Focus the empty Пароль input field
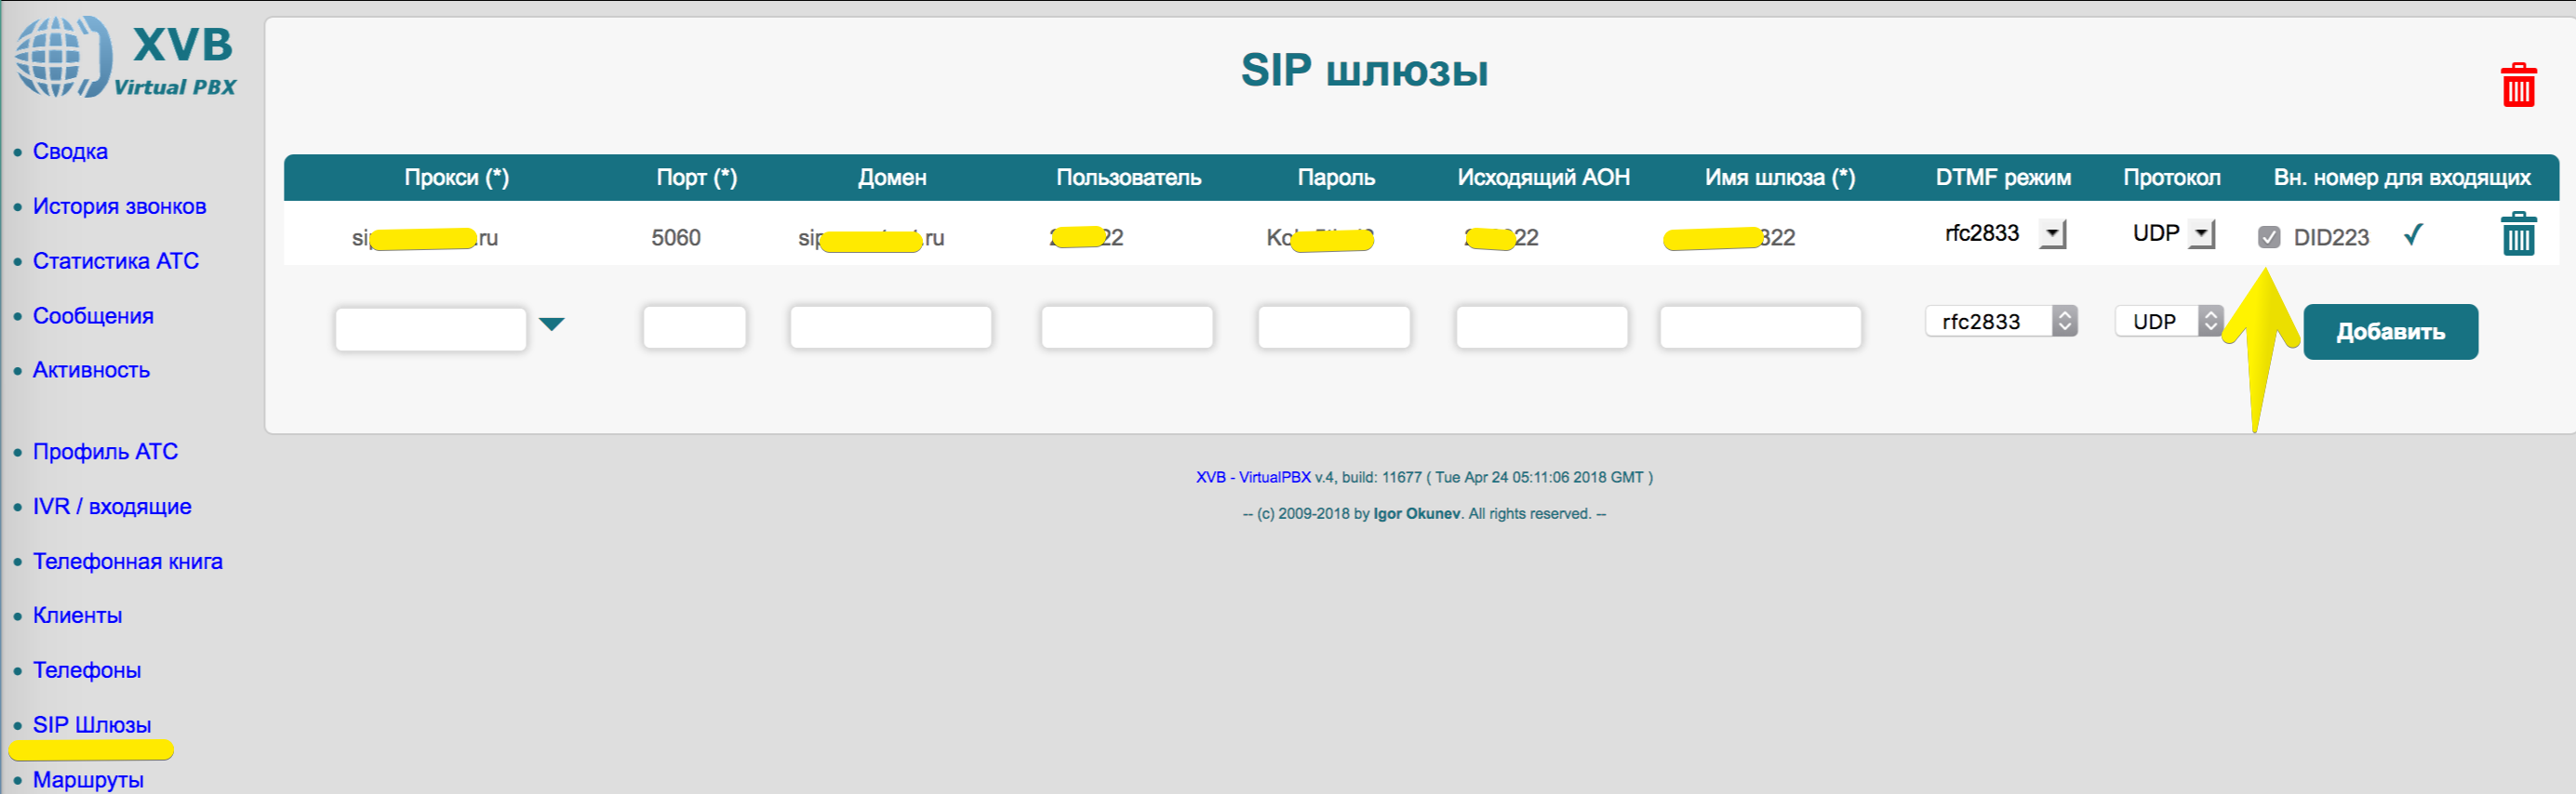 pos(1333,327)
